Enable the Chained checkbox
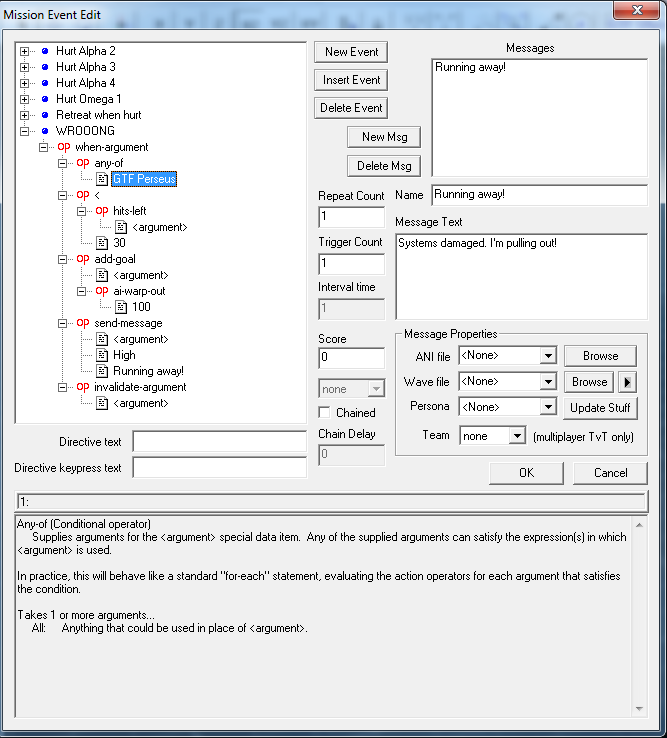The height and width of the screenshot is (738, 667). coord(325,412)
